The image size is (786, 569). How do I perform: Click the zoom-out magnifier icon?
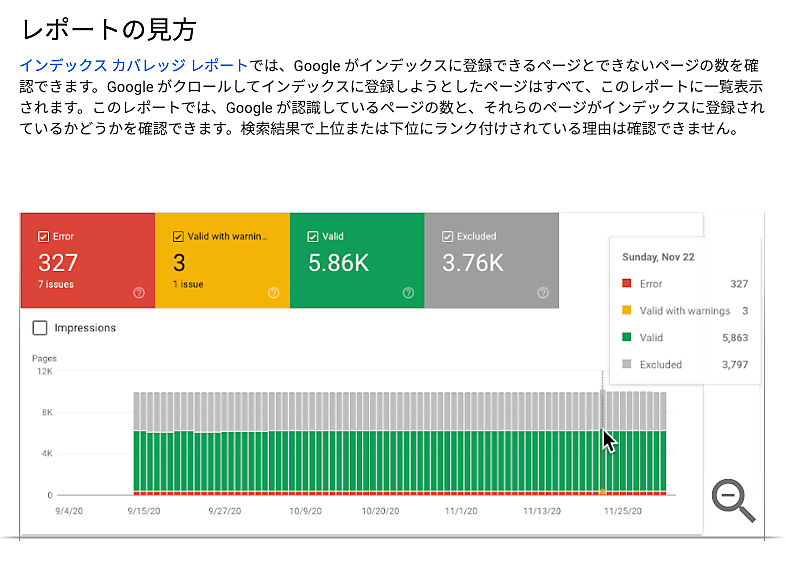pyautogui.click(x=733, y=500)
